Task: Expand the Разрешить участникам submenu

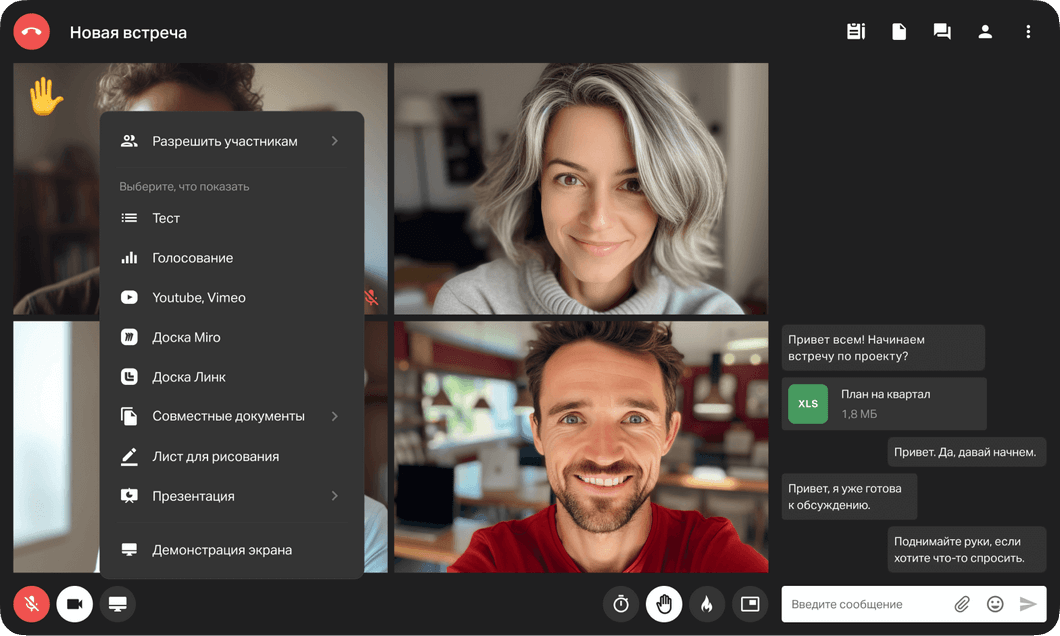Action: (x=335, y=141)
